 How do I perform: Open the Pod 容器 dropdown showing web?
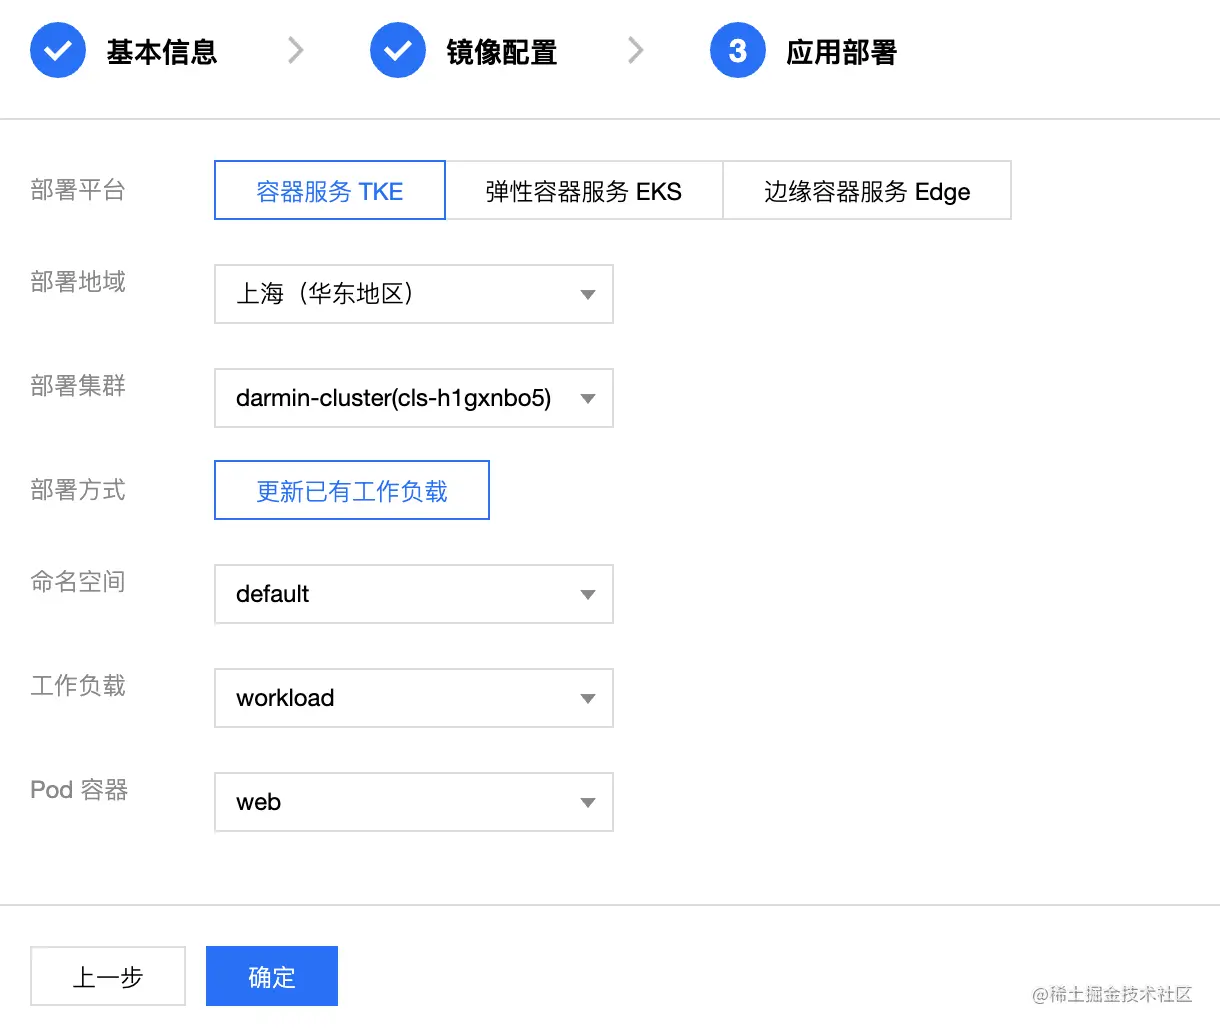point(414,802)
